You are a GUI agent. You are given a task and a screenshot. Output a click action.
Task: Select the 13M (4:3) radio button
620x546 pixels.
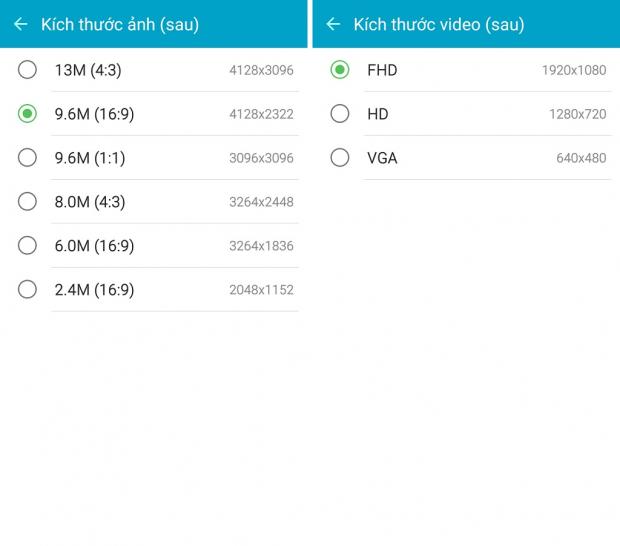click(27, 70)
